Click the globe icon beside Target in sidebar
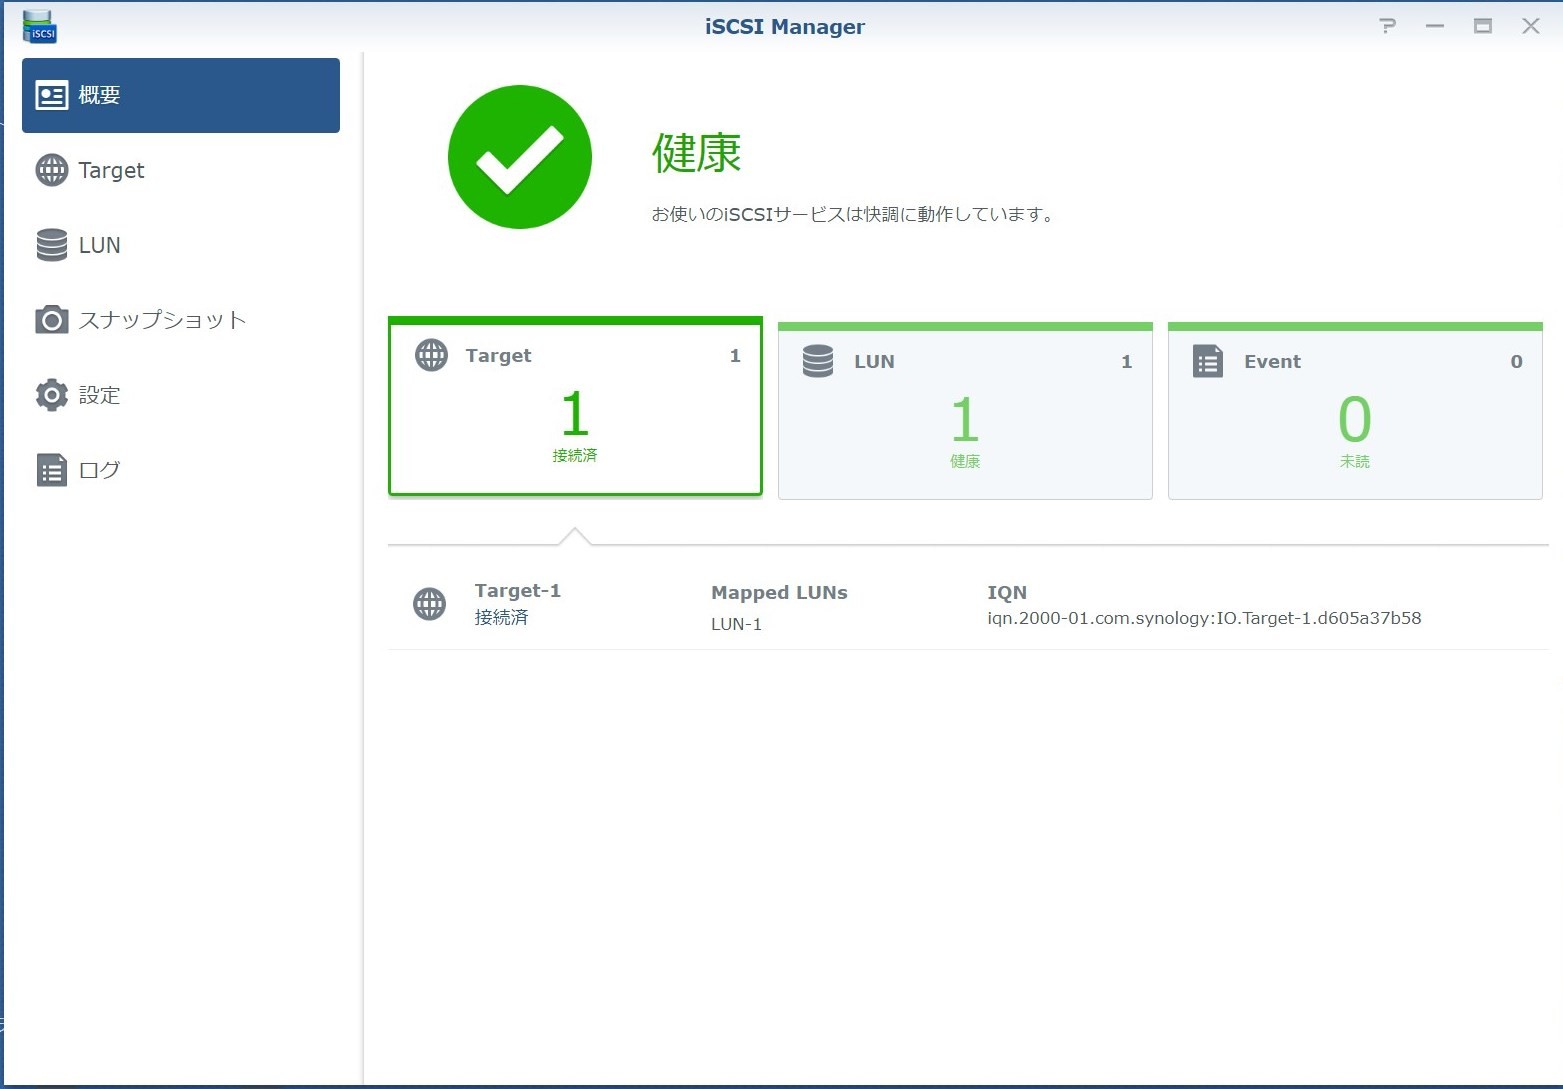1563x1089 pixels. tap(51, 170)
